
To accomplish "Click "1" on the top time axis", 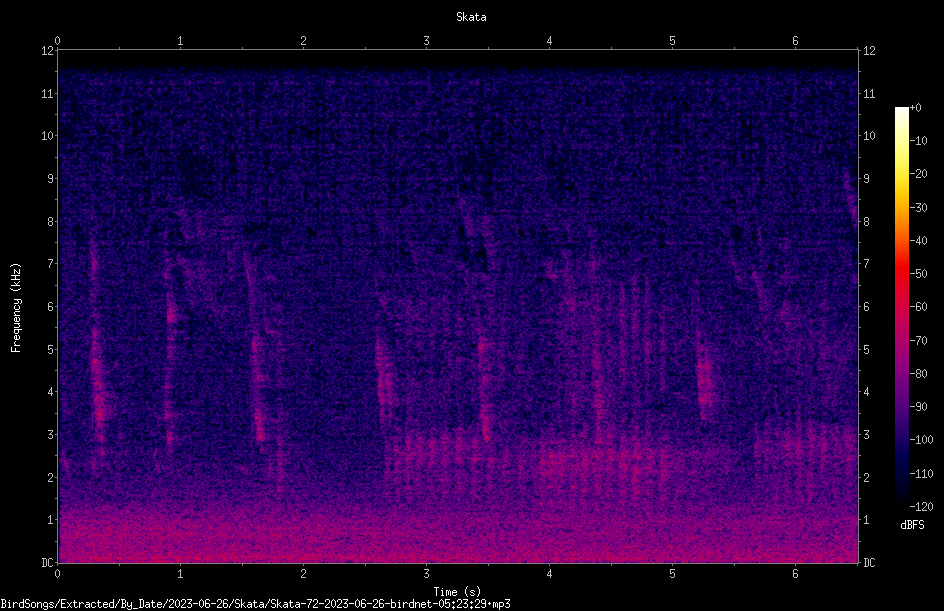I will point(180,41).
